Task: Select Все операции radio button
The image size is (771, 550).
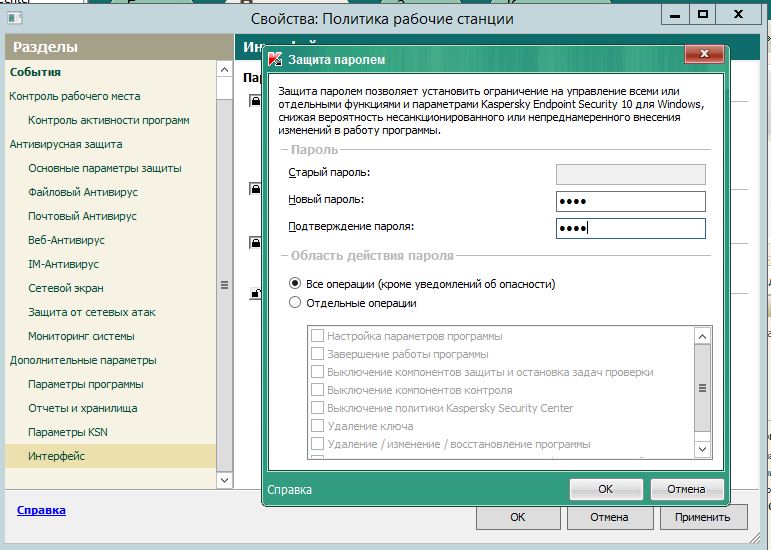Action: [x=295, y=283]
